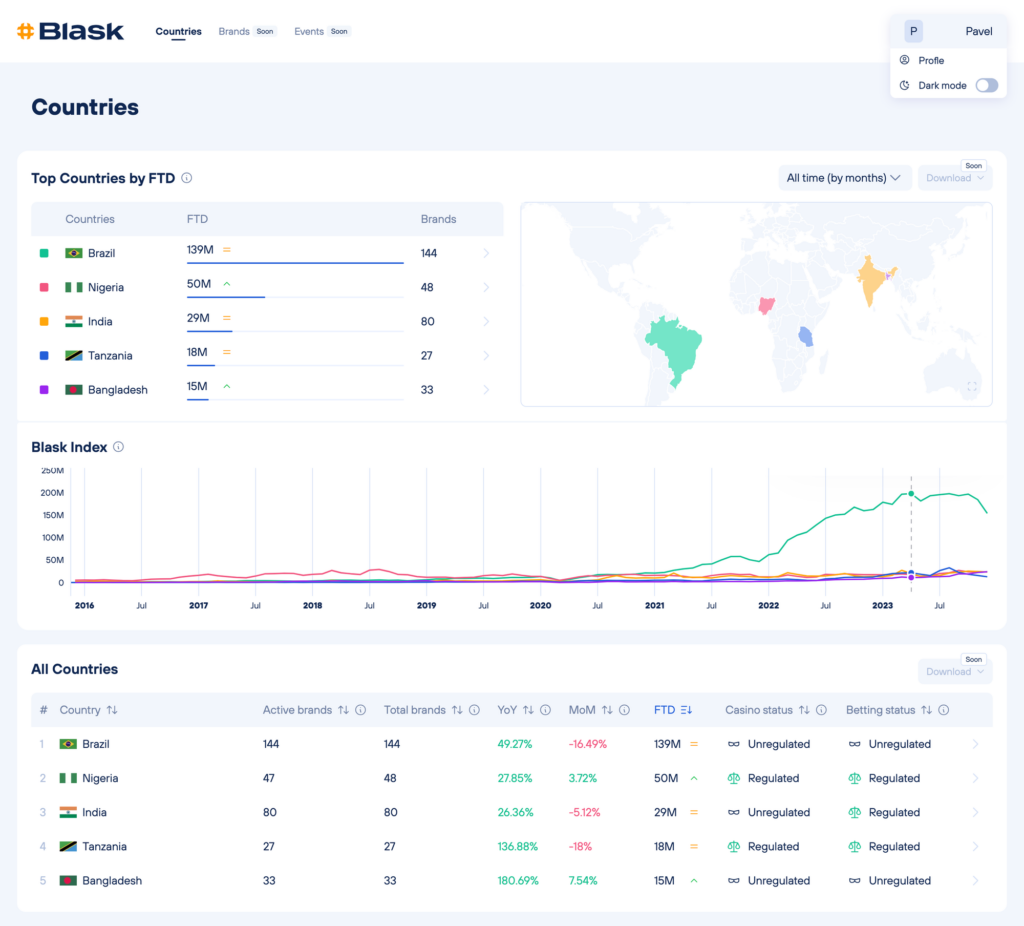
Task: Click the Blask logo
Action: pos(70,31)
